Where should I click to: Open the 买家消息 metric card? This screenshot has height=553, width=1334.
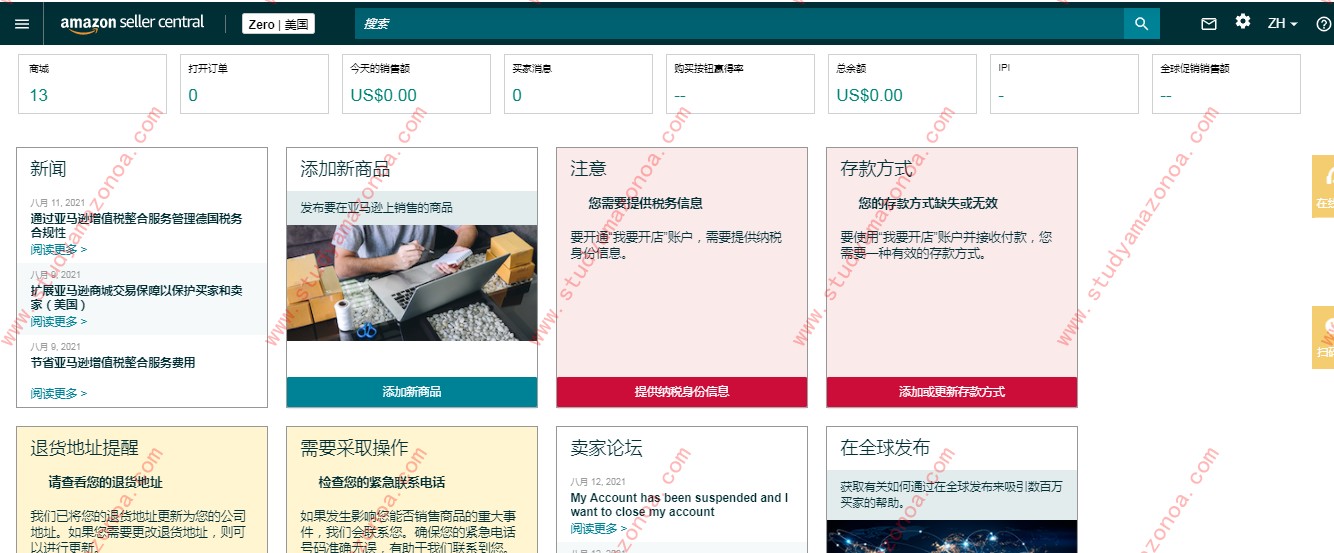pos(578,83)
